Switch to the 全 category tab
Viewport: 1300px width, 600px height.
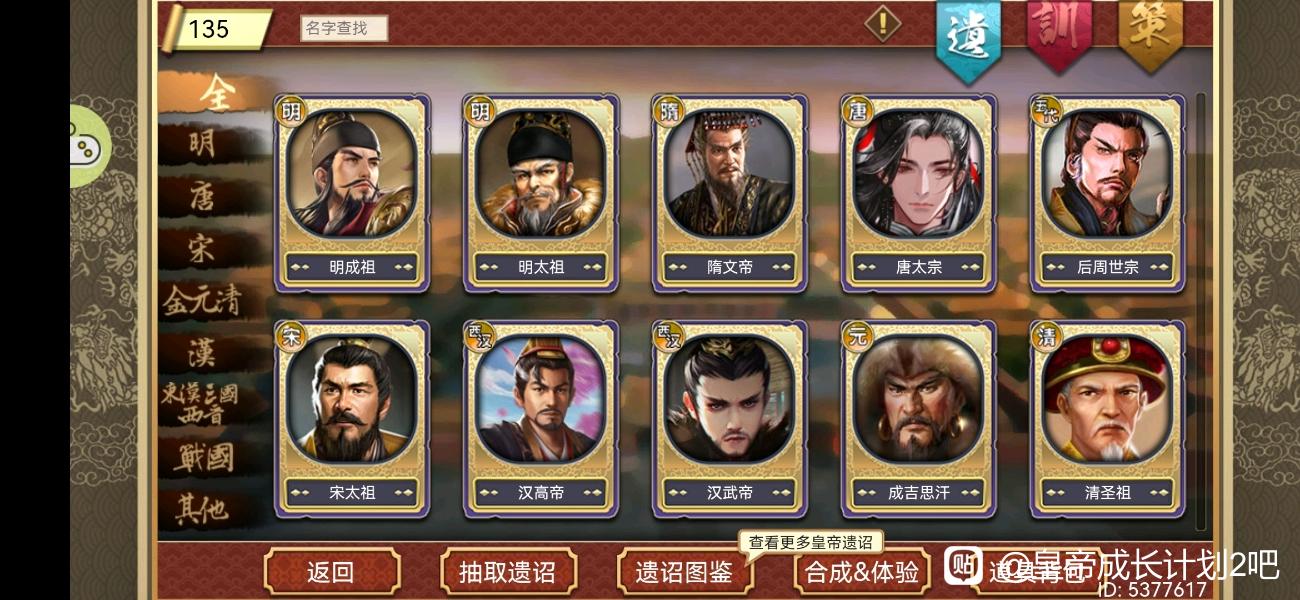click(214, 93)
